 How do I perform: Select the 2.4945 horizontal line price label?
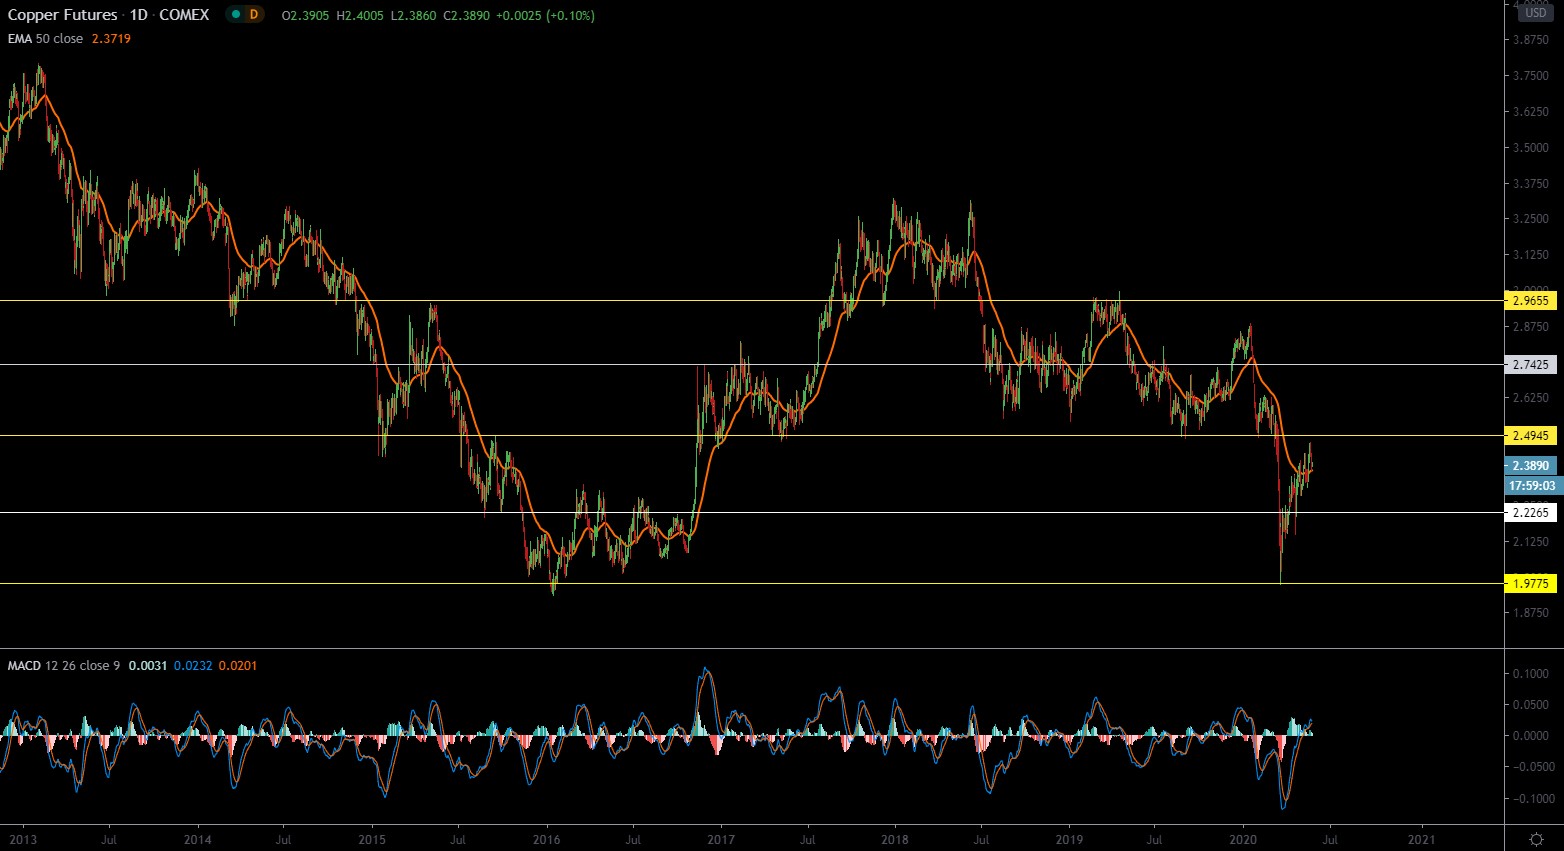(x=1531, y=436)
